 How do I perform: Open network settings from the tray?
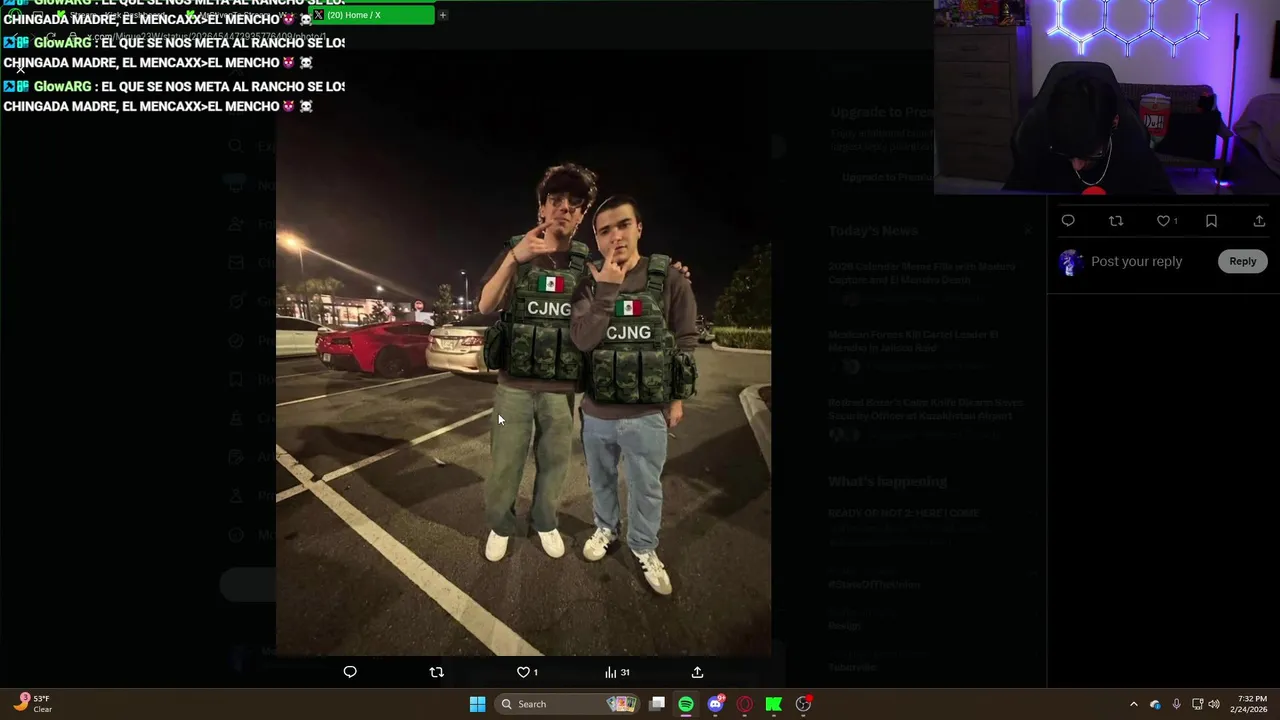(1197, 704)
